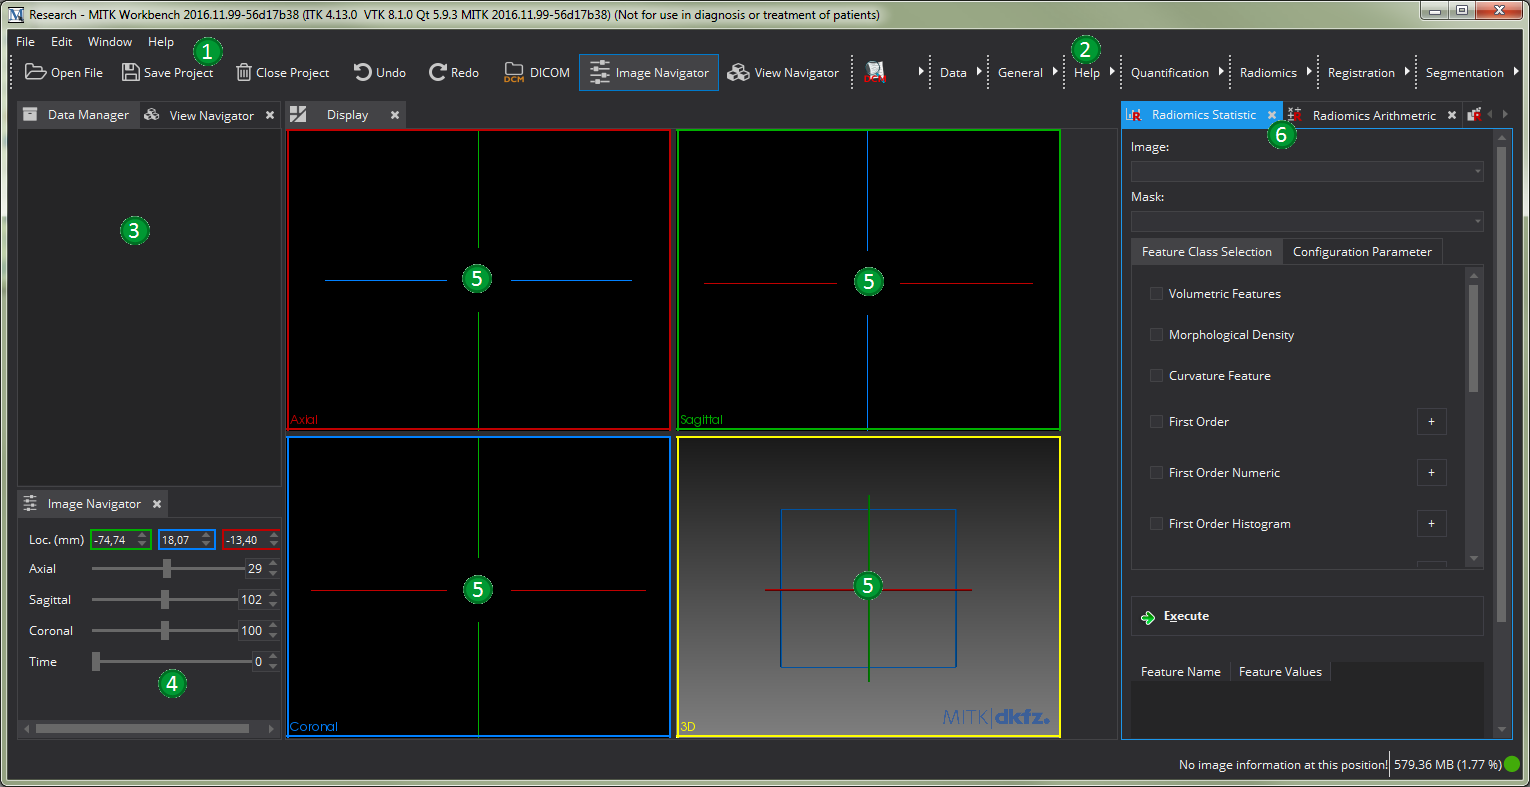Select the Feature Class Selection tab
This screenshot has width=1530, height=787.
tap(1207, 252)
